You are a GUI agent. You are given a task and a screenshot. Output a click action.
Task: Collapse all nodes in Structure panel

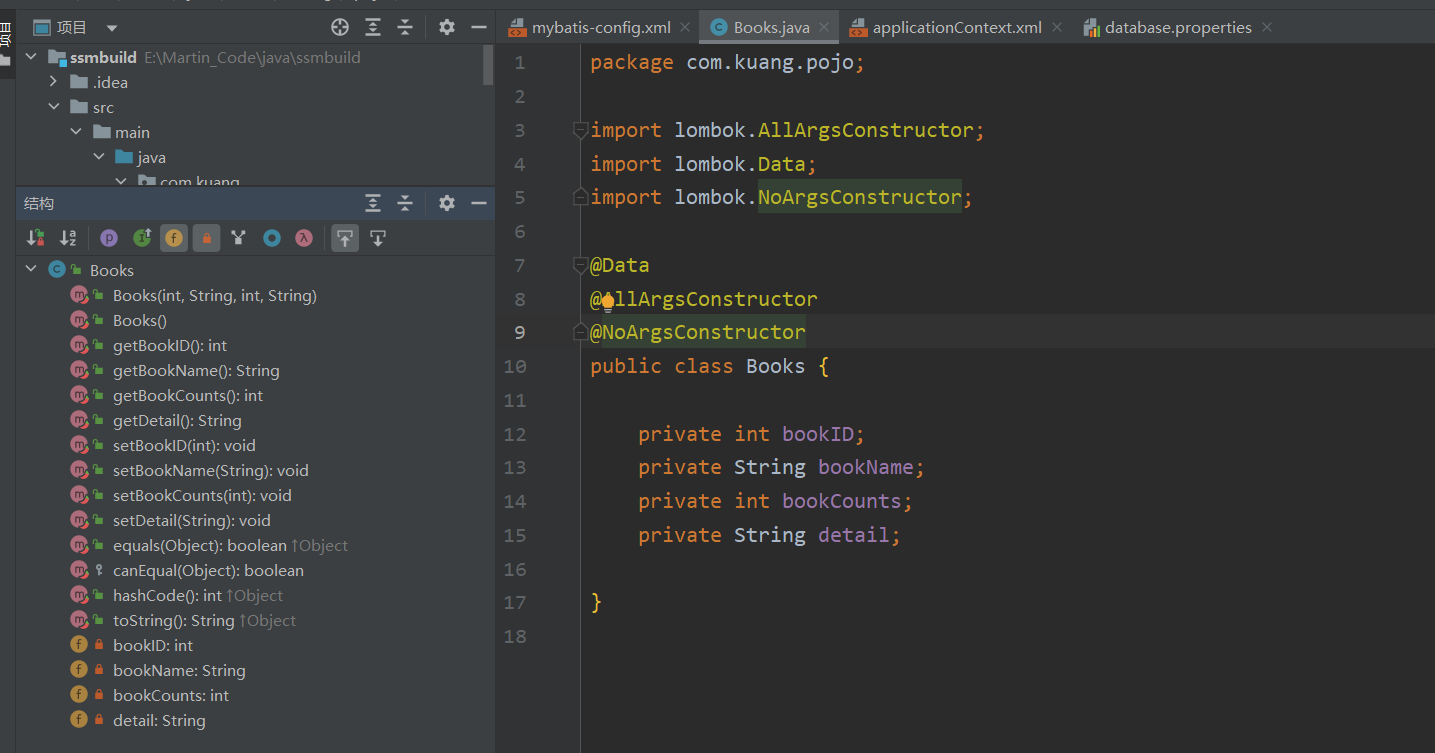[x=405, y=203]
